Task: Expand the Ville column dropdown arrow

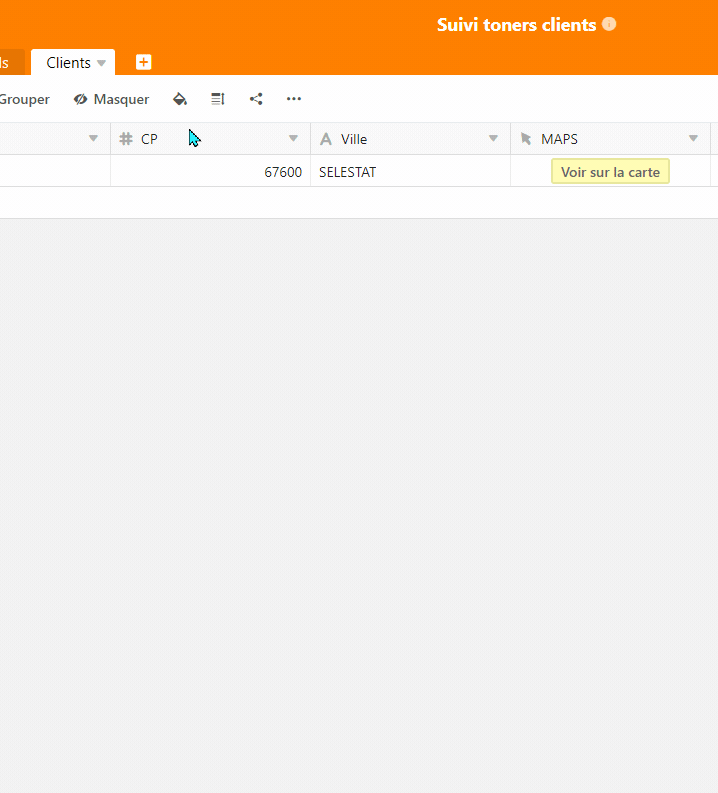Action: (493, 139)
